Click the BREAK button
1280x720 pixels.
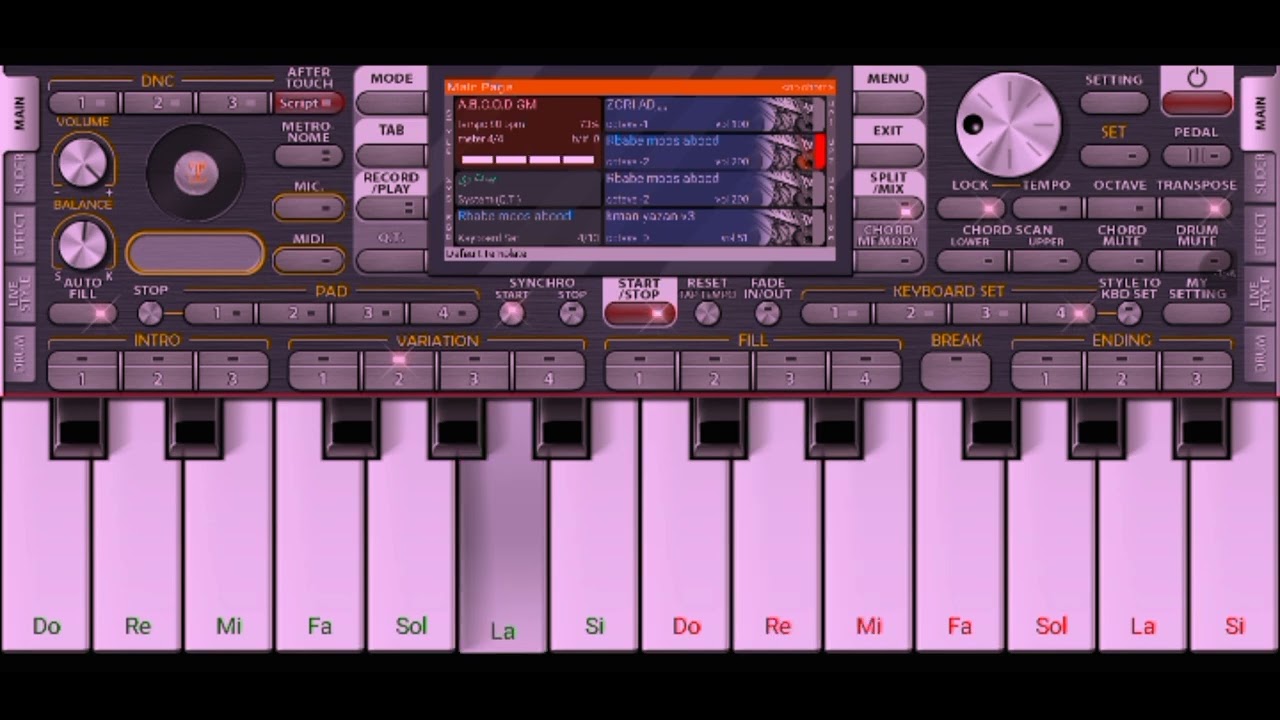point(955,370)
